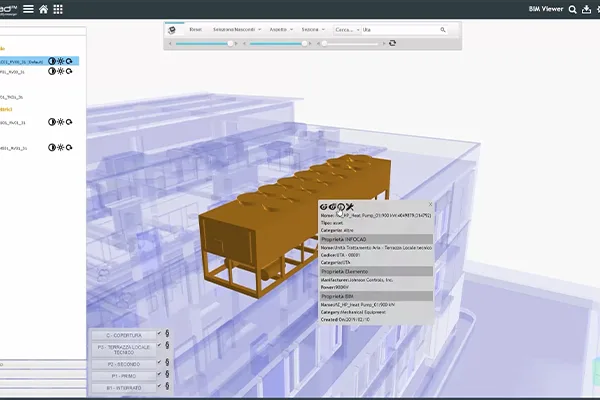Select P3 - TERRAZZA LOCALE TECNICO button
Viewport: 600px width, 400px height.
point(124,349)
